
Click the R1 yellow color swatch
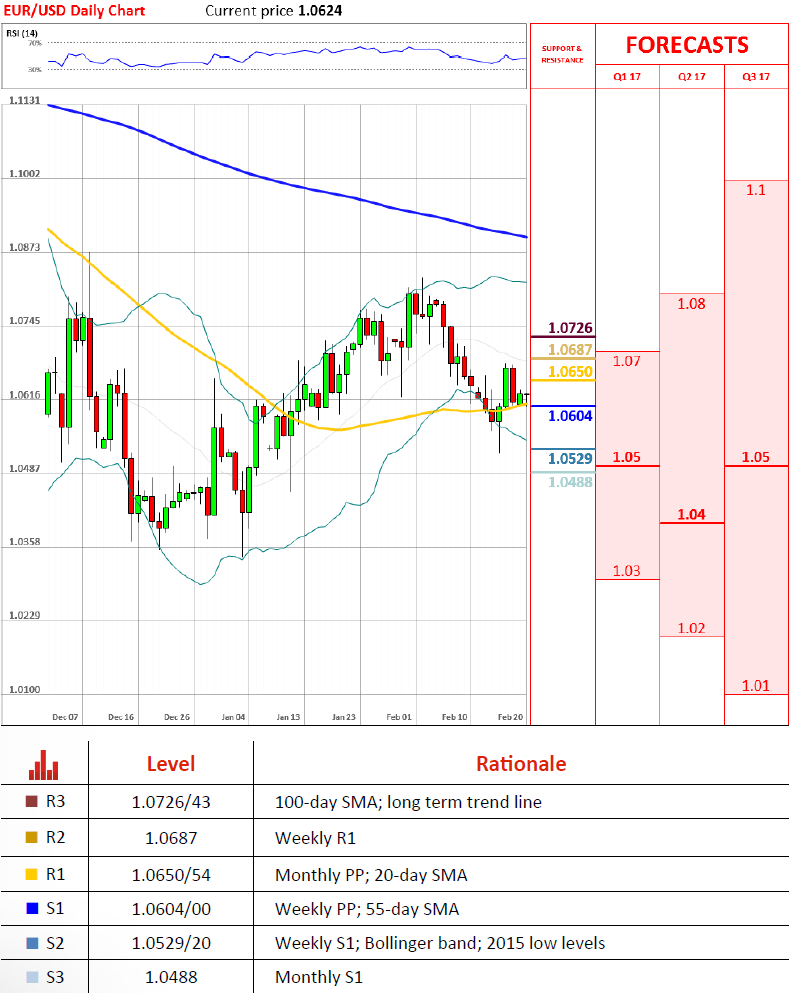pyautogui.click(x=32, y=874)
